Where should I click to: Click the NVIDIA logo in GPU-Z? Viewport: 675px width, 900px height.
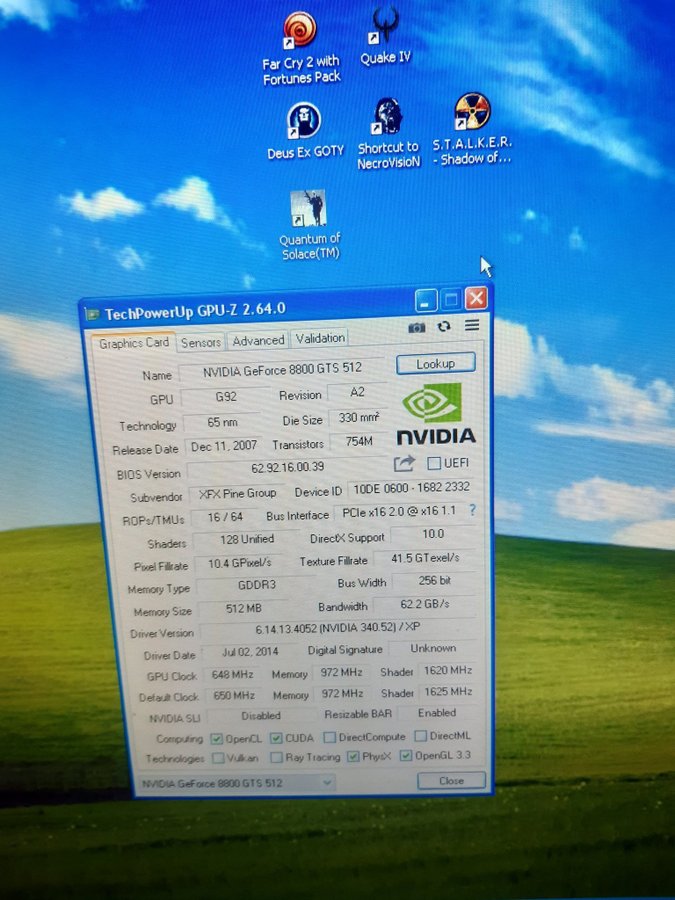(x=436, y=414)
